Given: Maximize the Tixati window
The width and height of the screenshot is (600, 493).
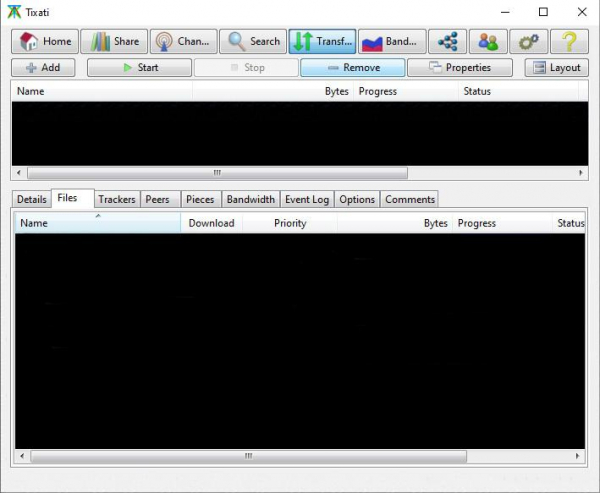Looking at the screenshot, I should pyautogui.click(x=543, y=12).
